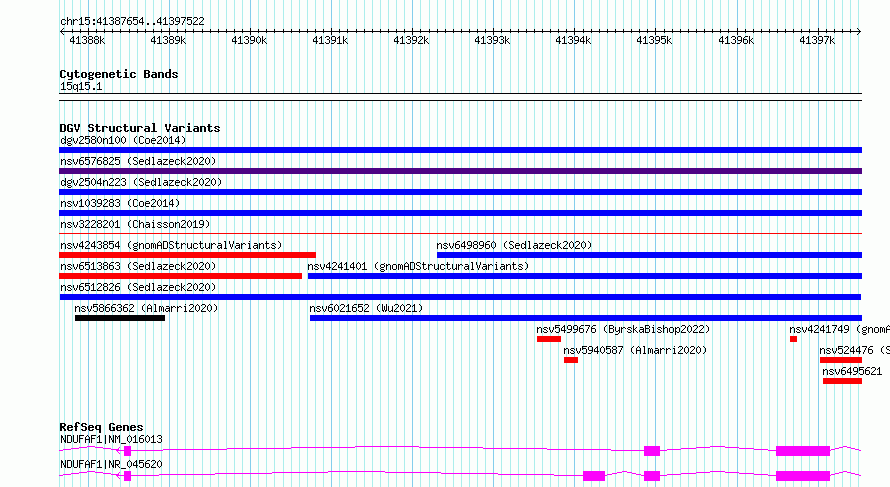Open the dgv2504n223 (Sedlazeck2020) label
This screenshot has width=890, height=487.
(x=141, y=182)
